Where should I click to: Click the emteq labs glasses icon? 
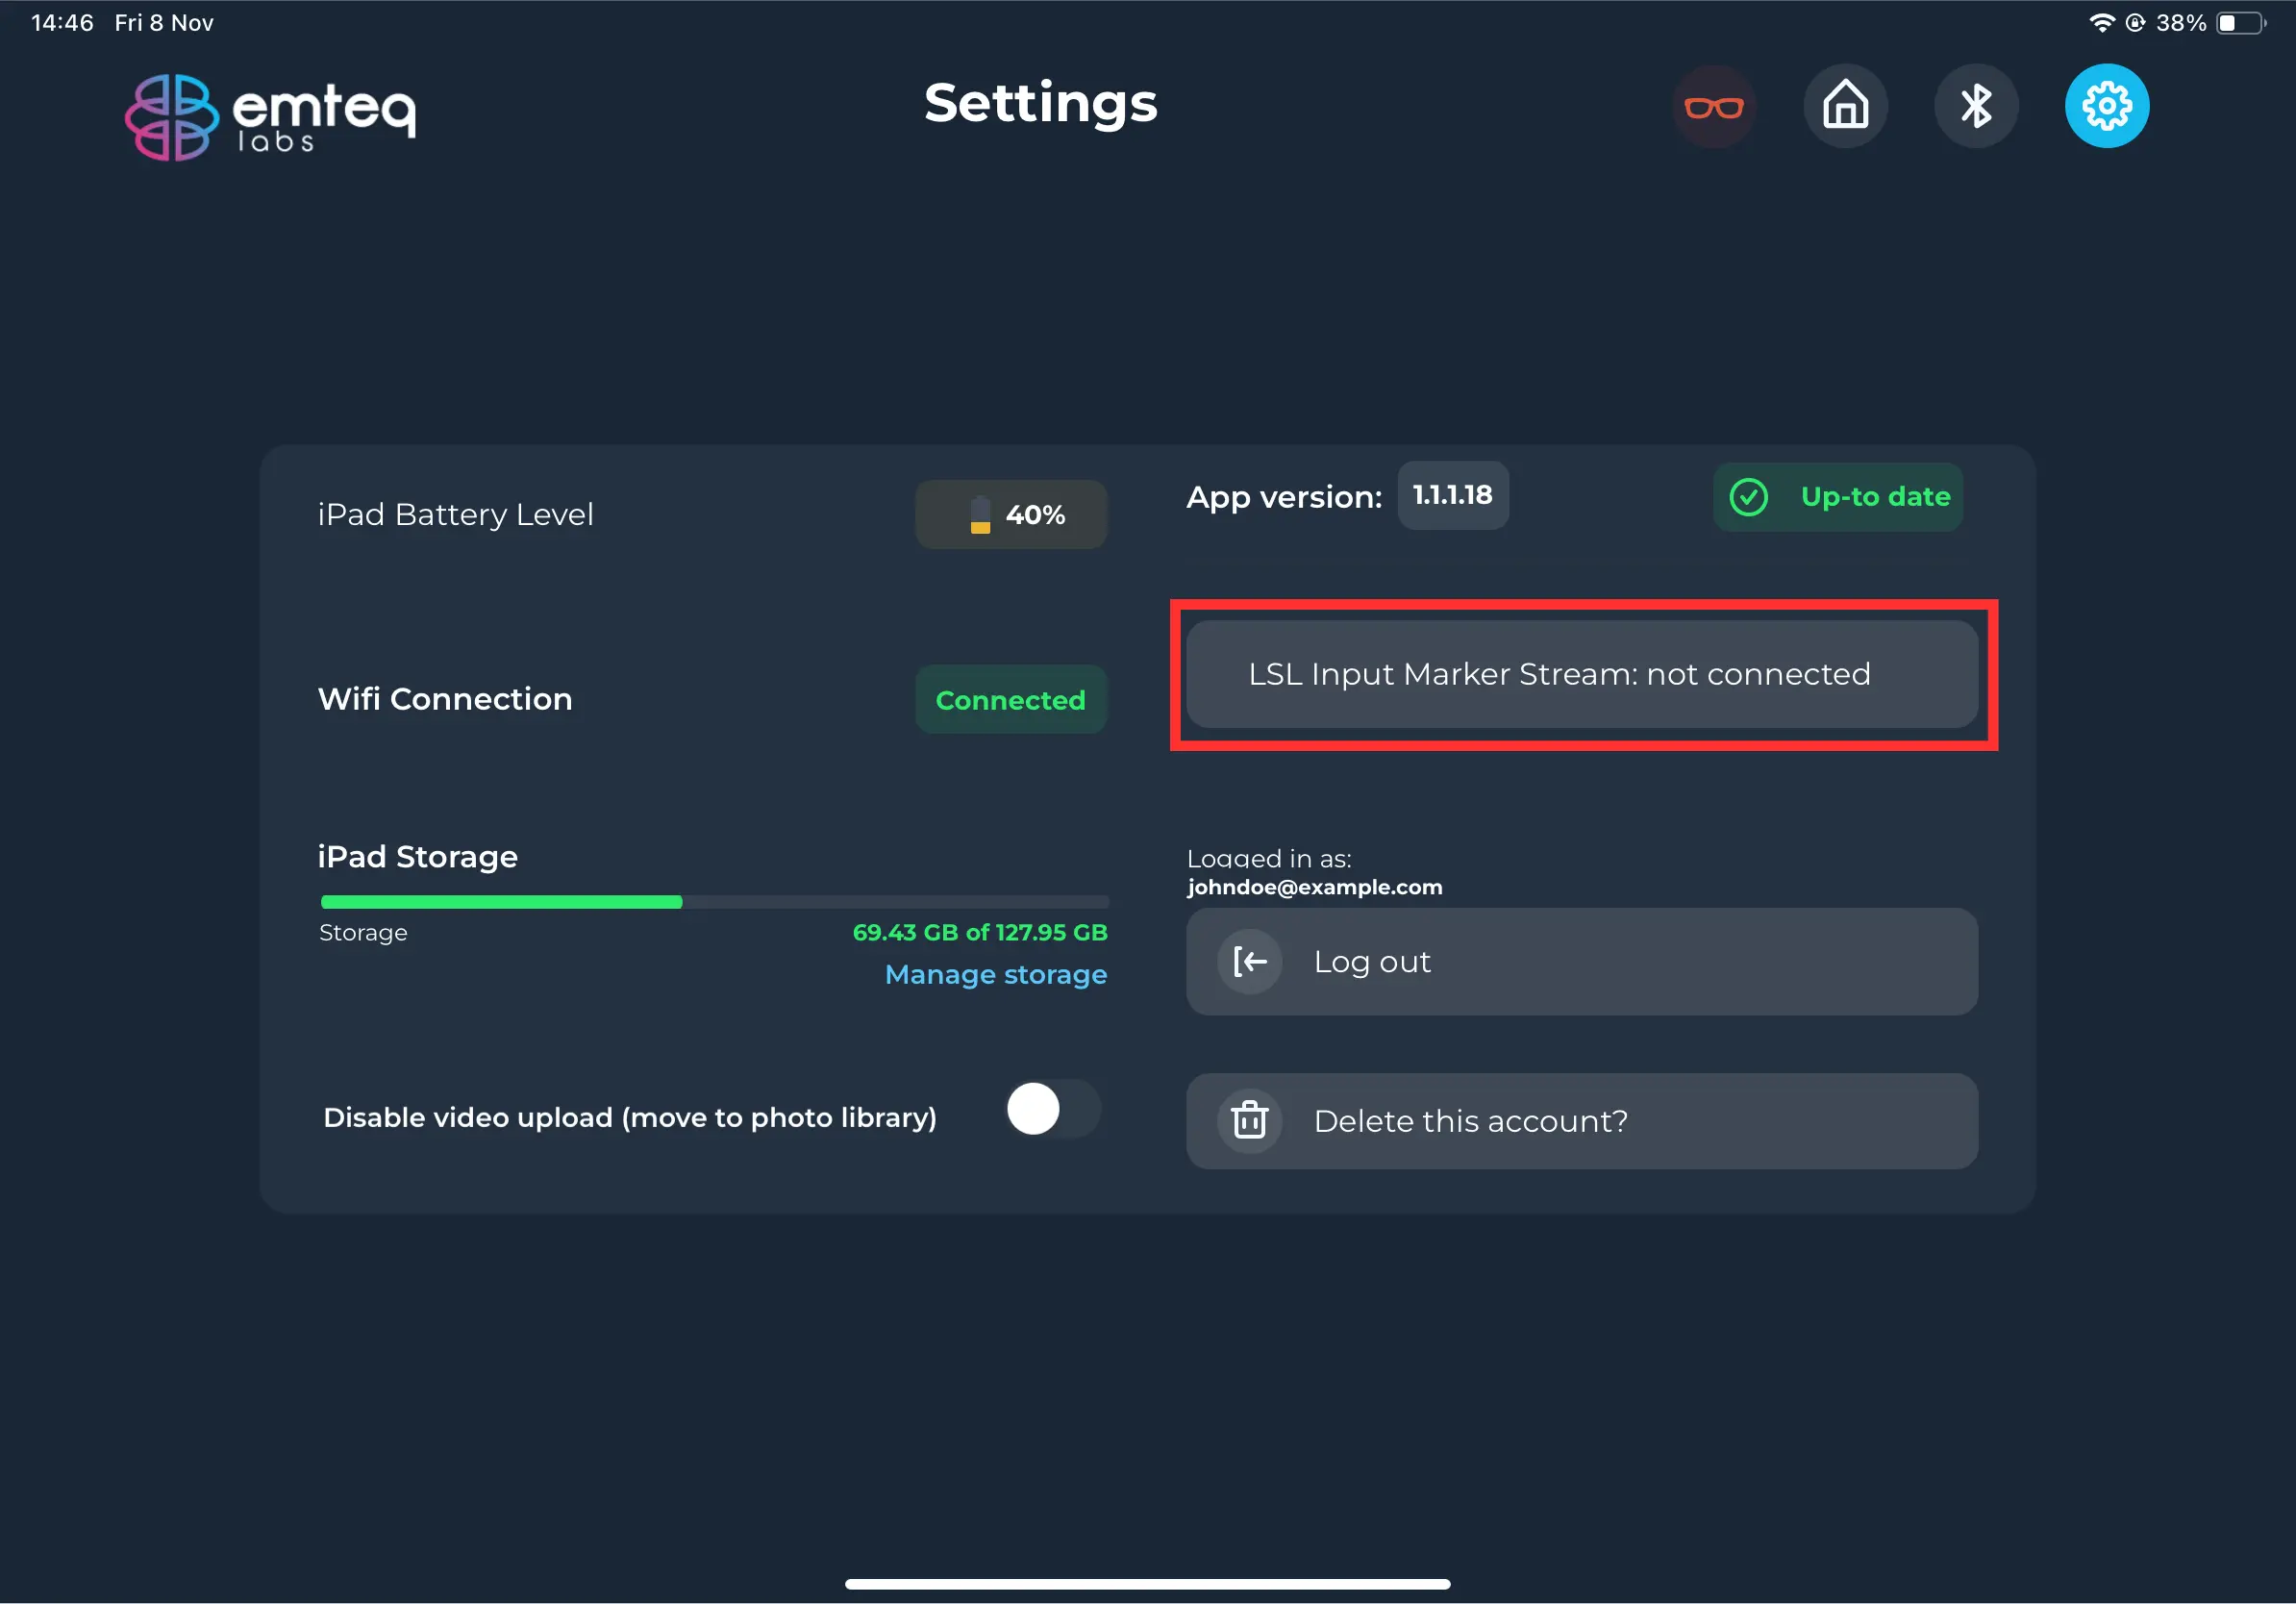1715,107
